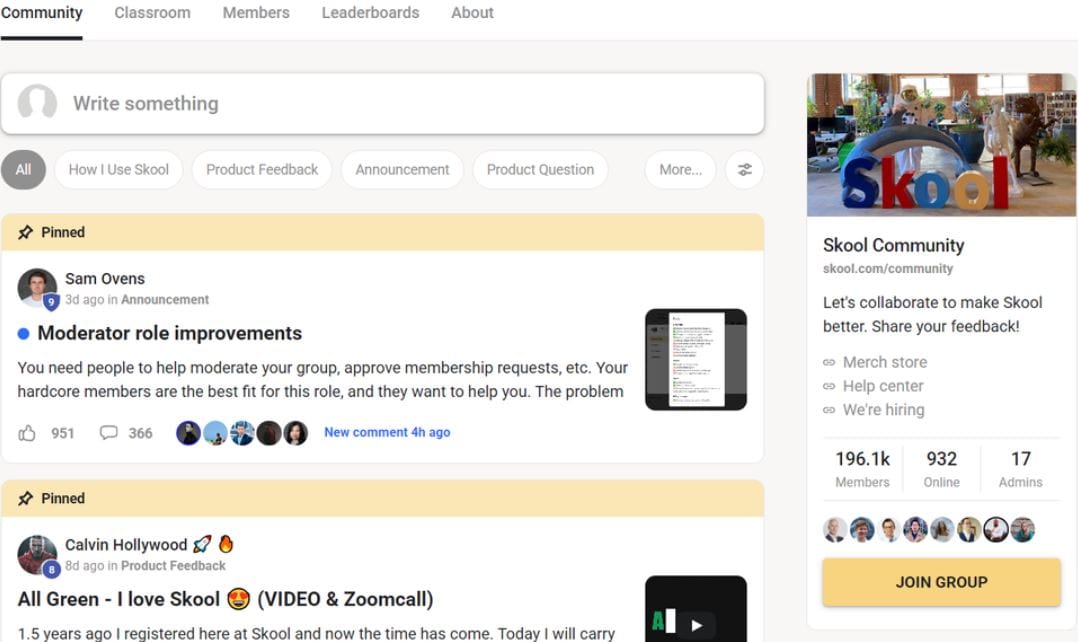
Task: Filter posts by Announcement chip
Action: pyautogui.click(x=402, y=170)
